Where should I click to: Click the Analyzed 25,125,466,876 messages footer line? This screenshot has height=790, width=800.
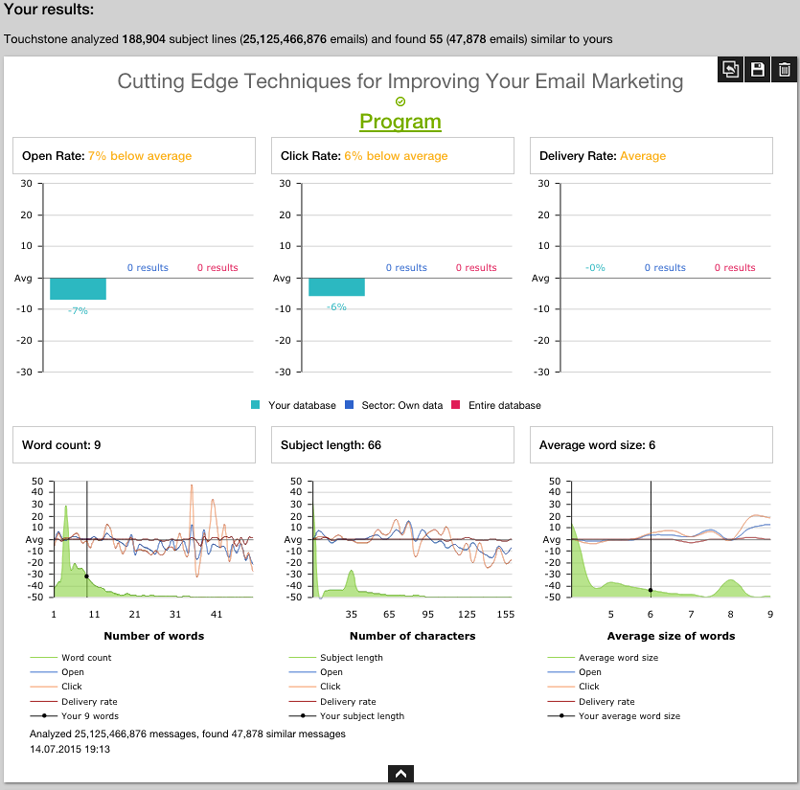(x=187, y=734)
